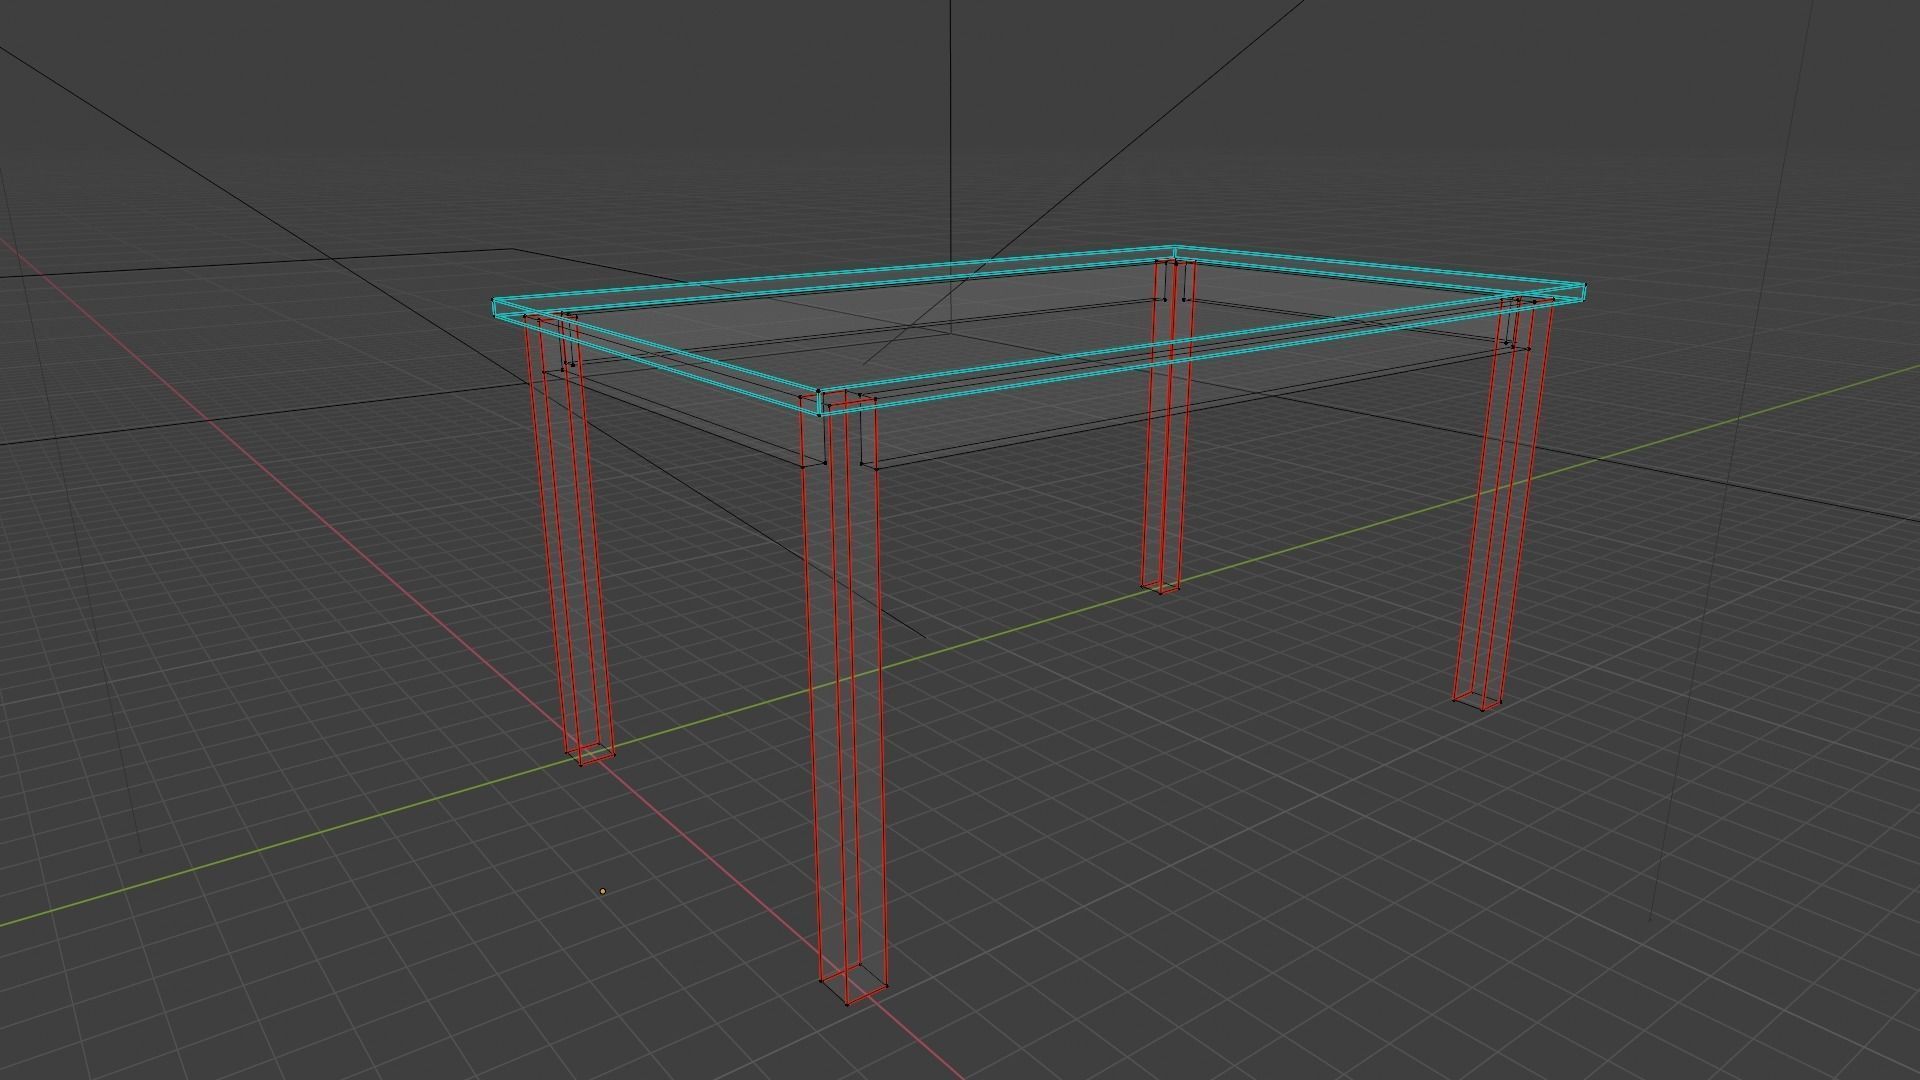The height and width of the screenshot is (1080, 1920).
Task: Click the small orange origin dot
Action: tap(603, 891)
